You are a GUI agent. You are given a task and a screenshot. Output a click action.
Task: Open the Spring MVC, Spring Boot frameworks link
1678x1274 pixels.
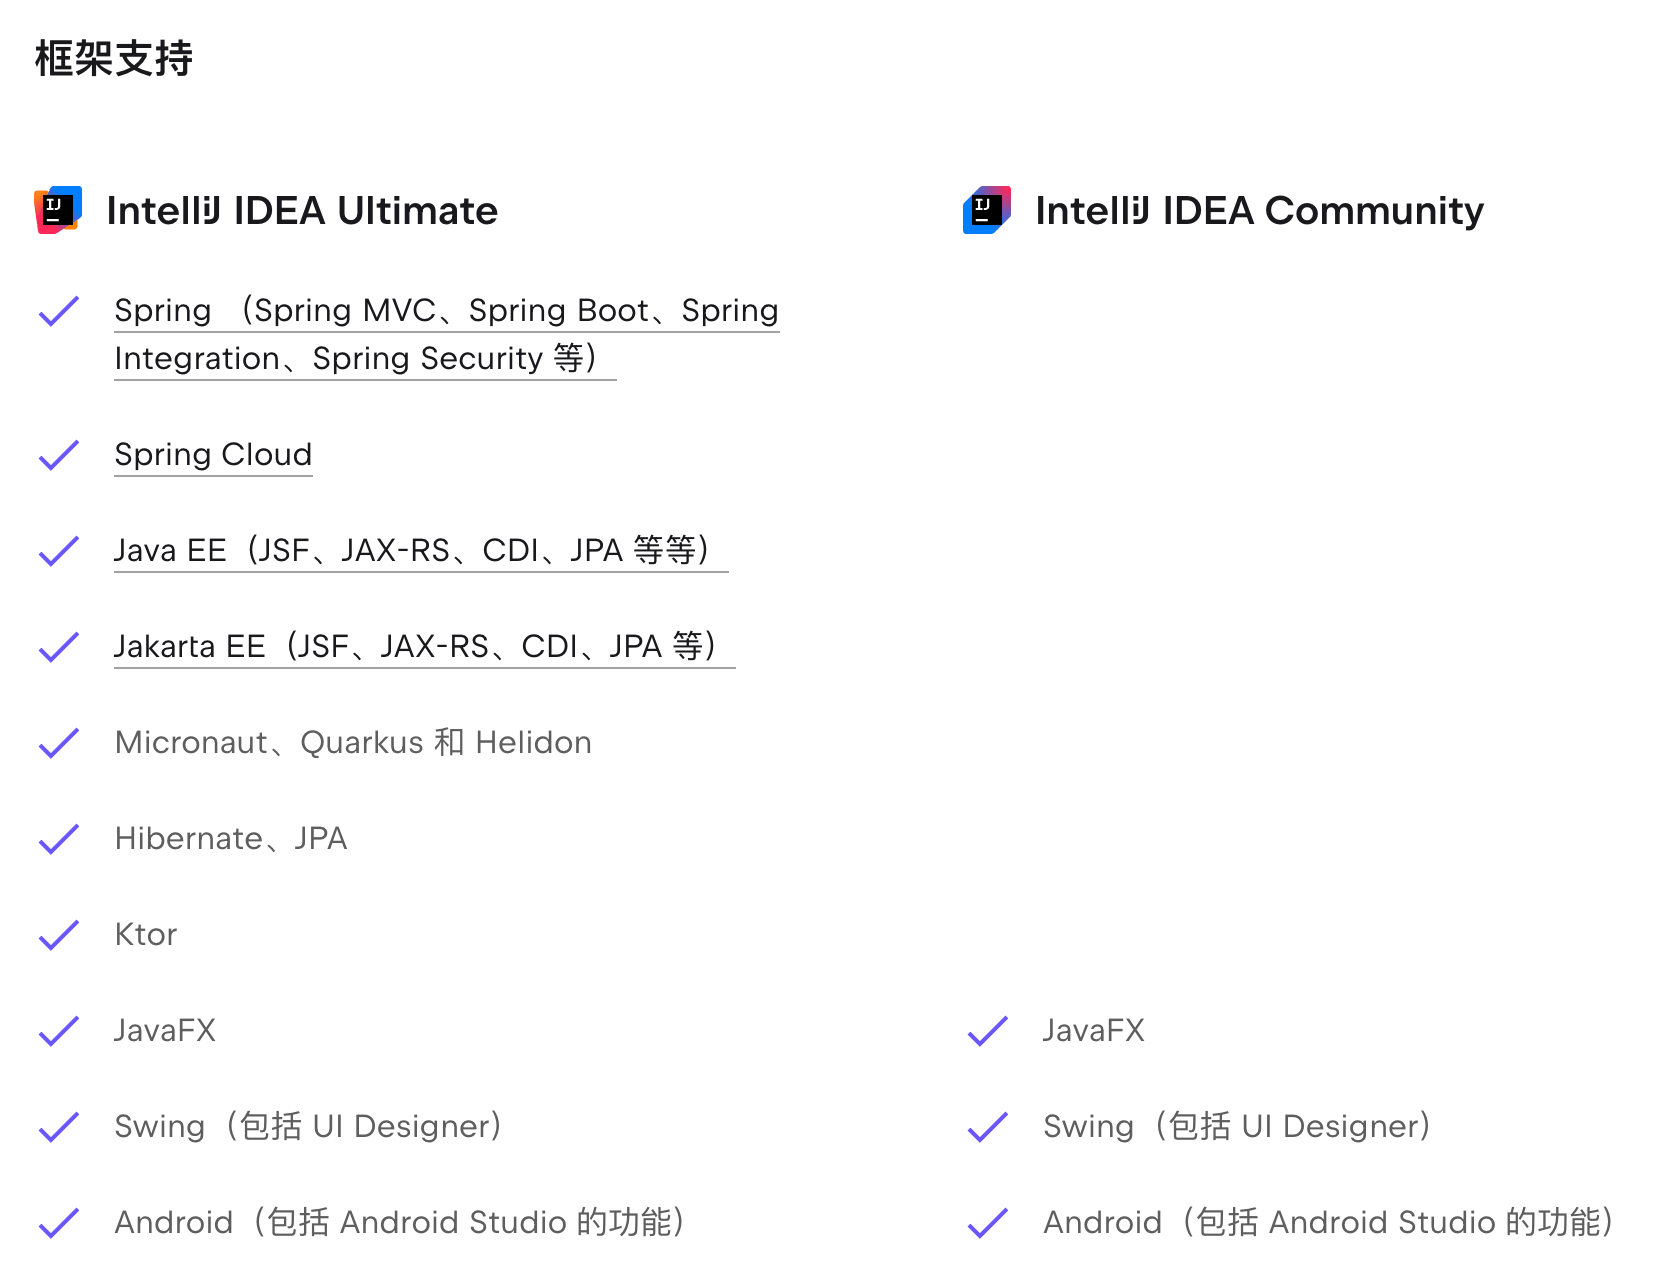(446, 334)
